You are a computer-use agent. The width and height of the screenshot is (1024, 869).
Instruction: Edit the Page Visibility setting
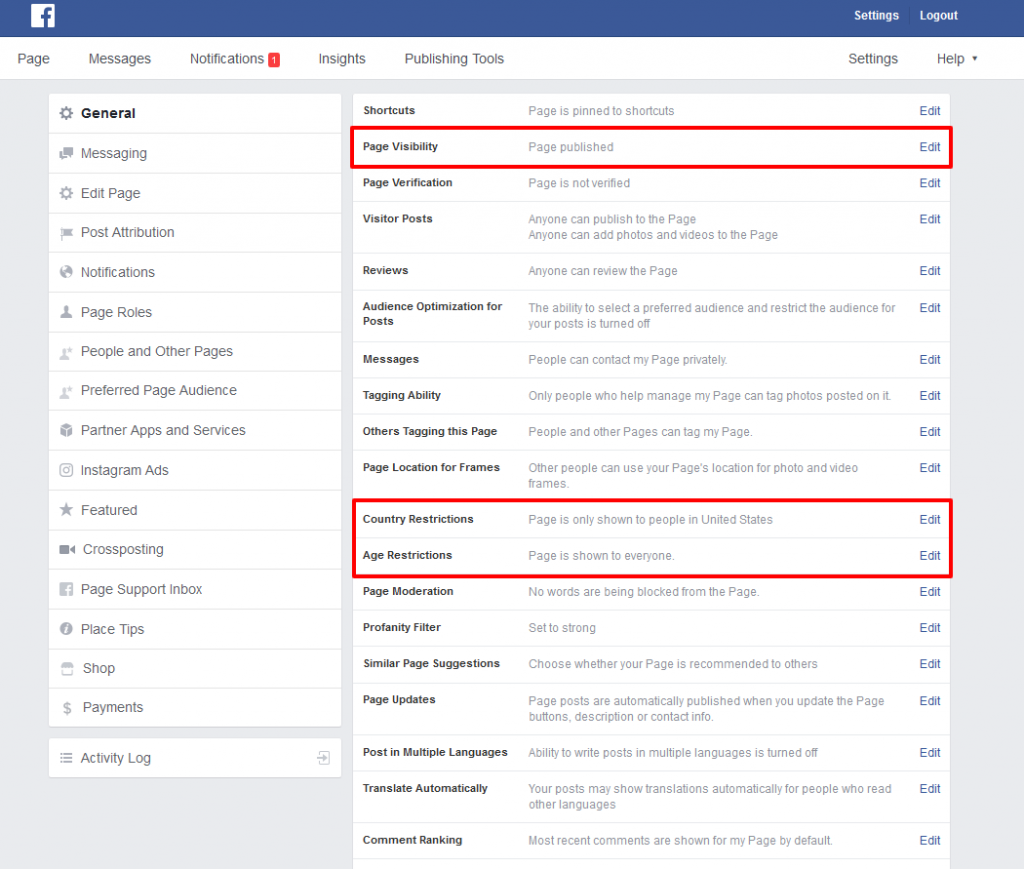tap(929, 147)
